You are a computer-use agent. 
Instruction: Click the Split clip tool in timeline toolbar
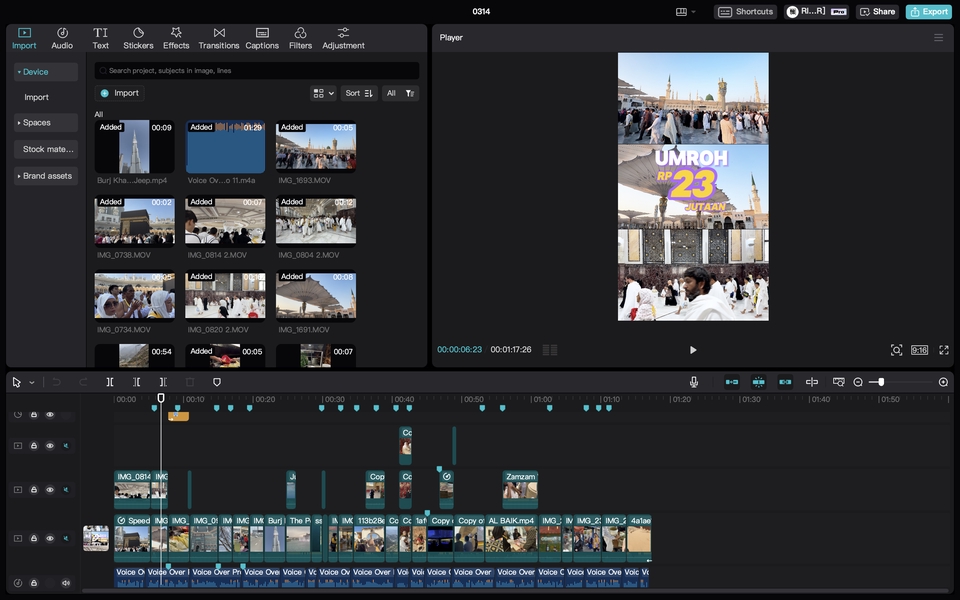coord(110,382)
